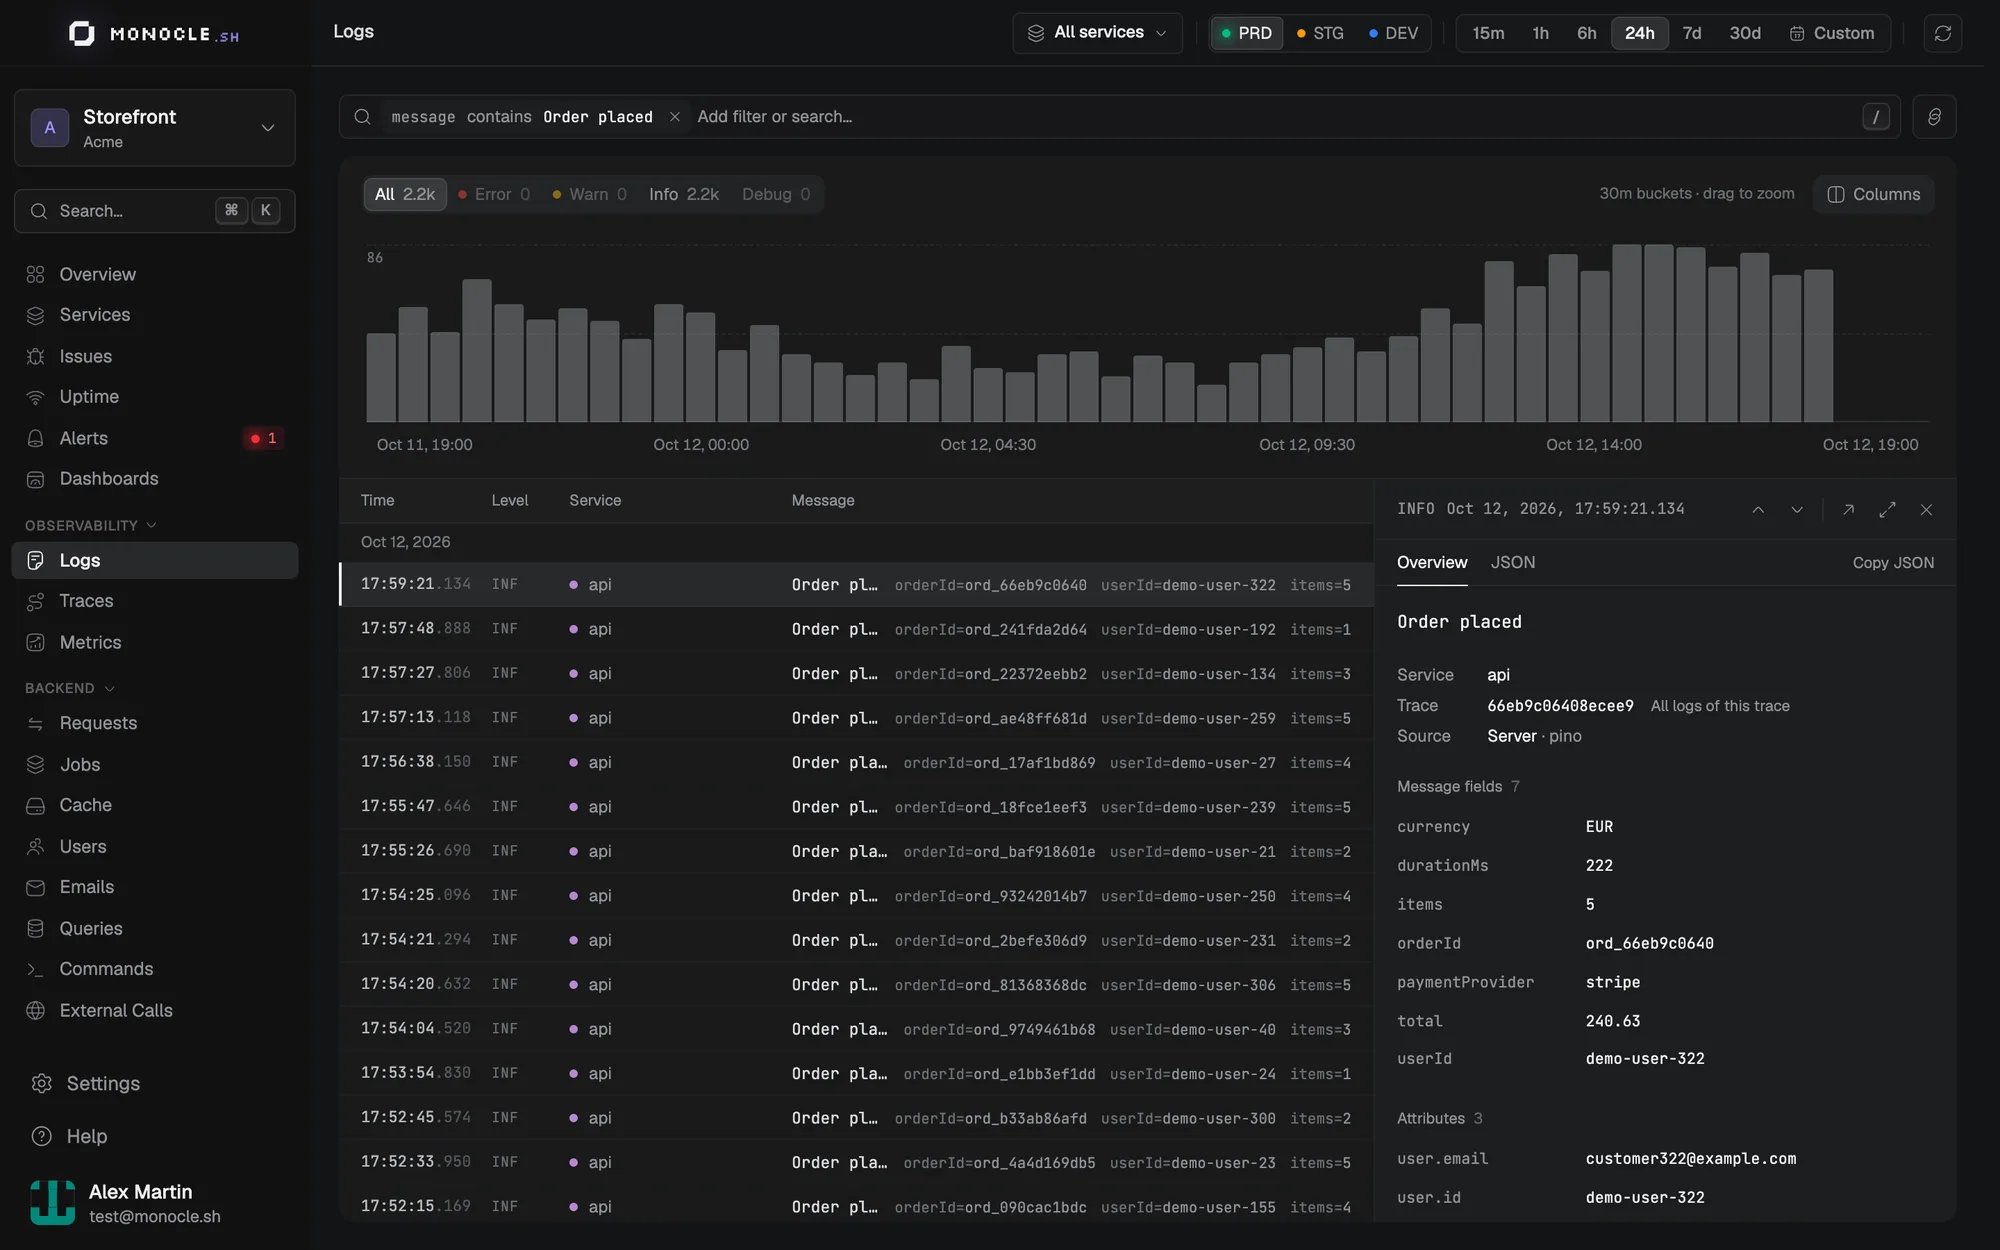The height and width of the screenshot is (1250, 2000).
Task: Open Alex Martin user profile
Action: coord(155,1203)
